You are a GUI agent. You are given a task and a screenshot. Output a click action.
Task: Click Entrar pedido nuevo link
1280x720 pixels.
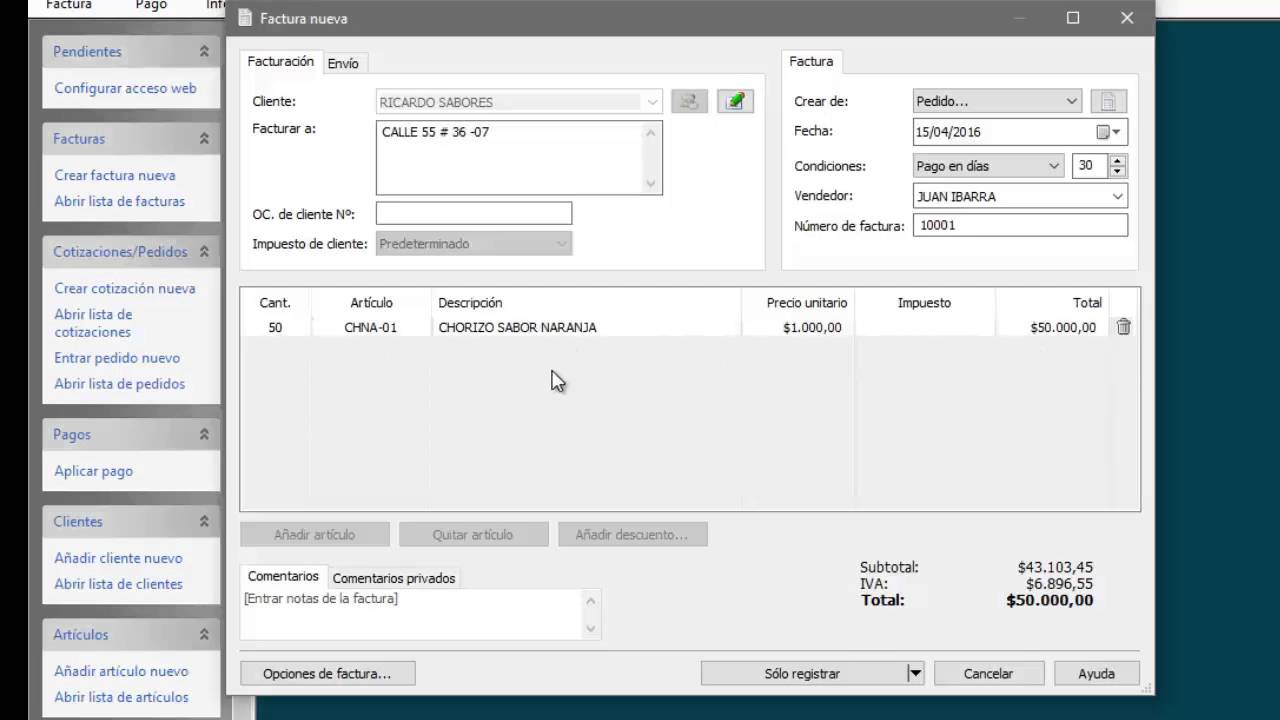coord(117,358)
